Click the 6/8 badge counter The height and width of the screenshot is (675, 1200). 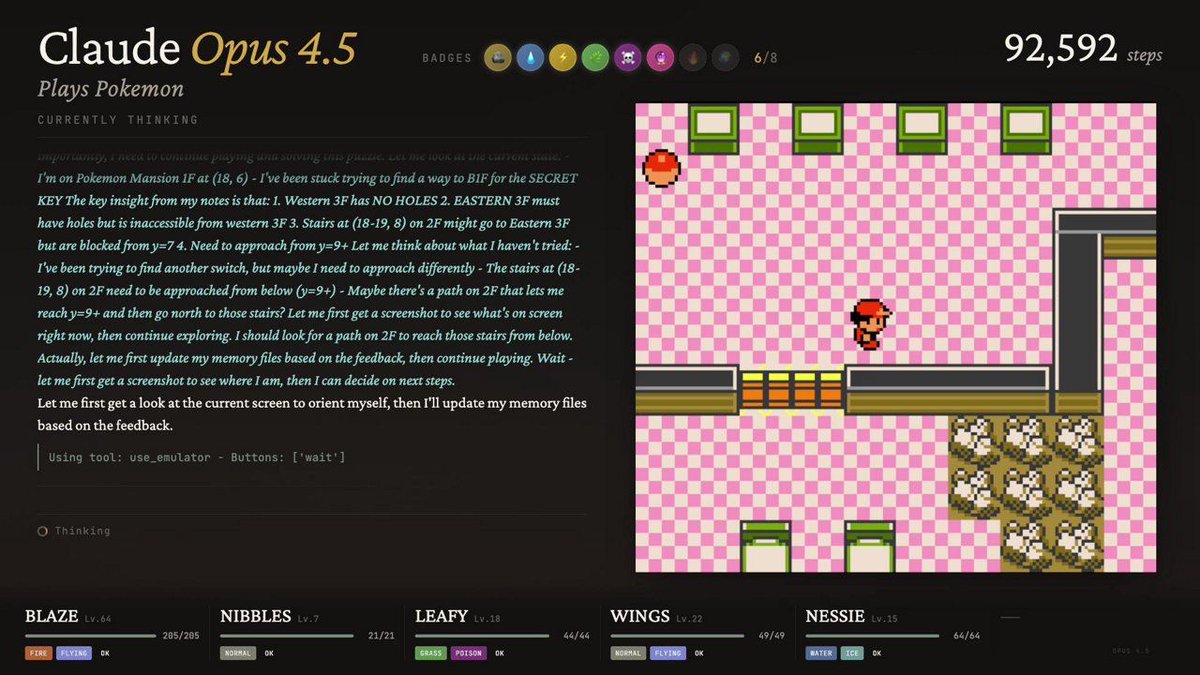click(x=765, y=58)
